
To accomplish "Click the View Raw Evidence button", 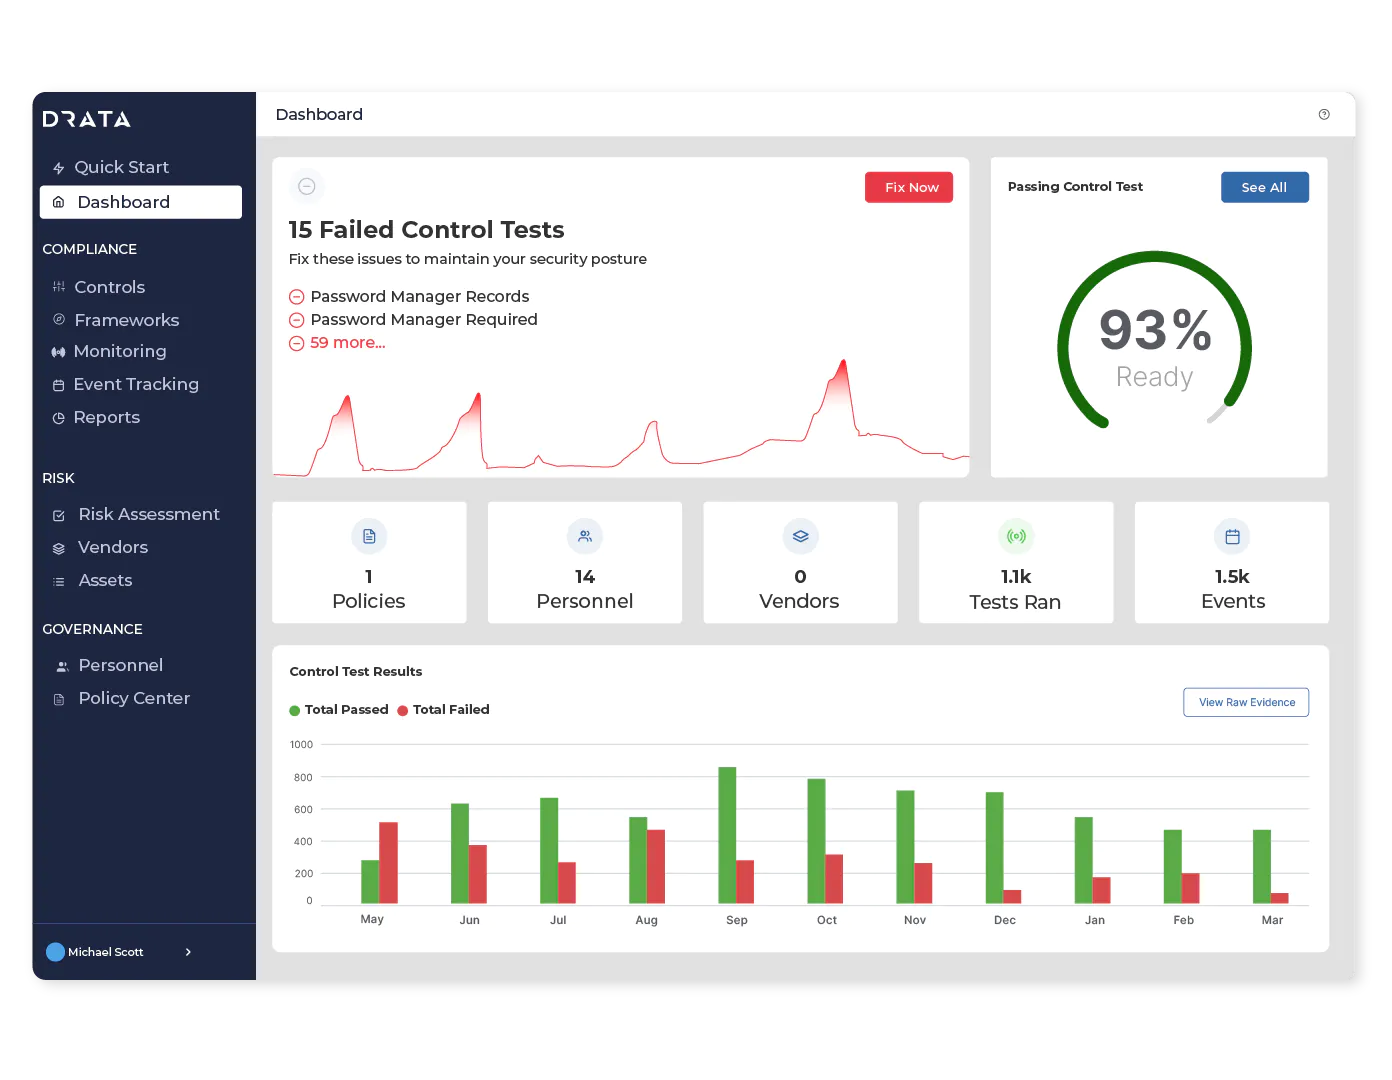I will (1246, 702).
